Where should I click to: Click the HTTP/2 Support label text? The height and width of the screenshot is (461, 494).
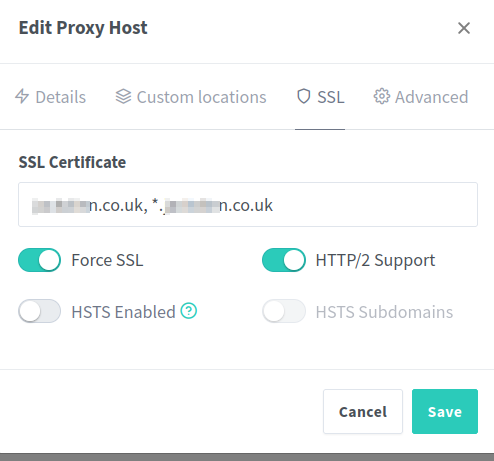tap(375, 261)
